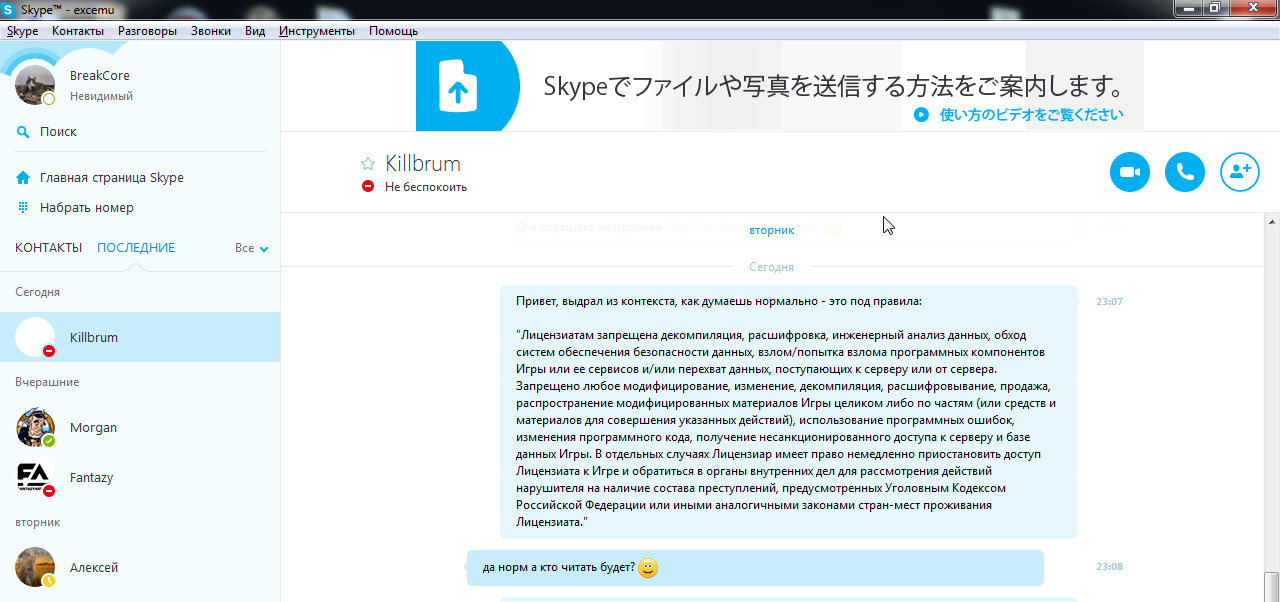Open the Контакты menu

[78, 31]
